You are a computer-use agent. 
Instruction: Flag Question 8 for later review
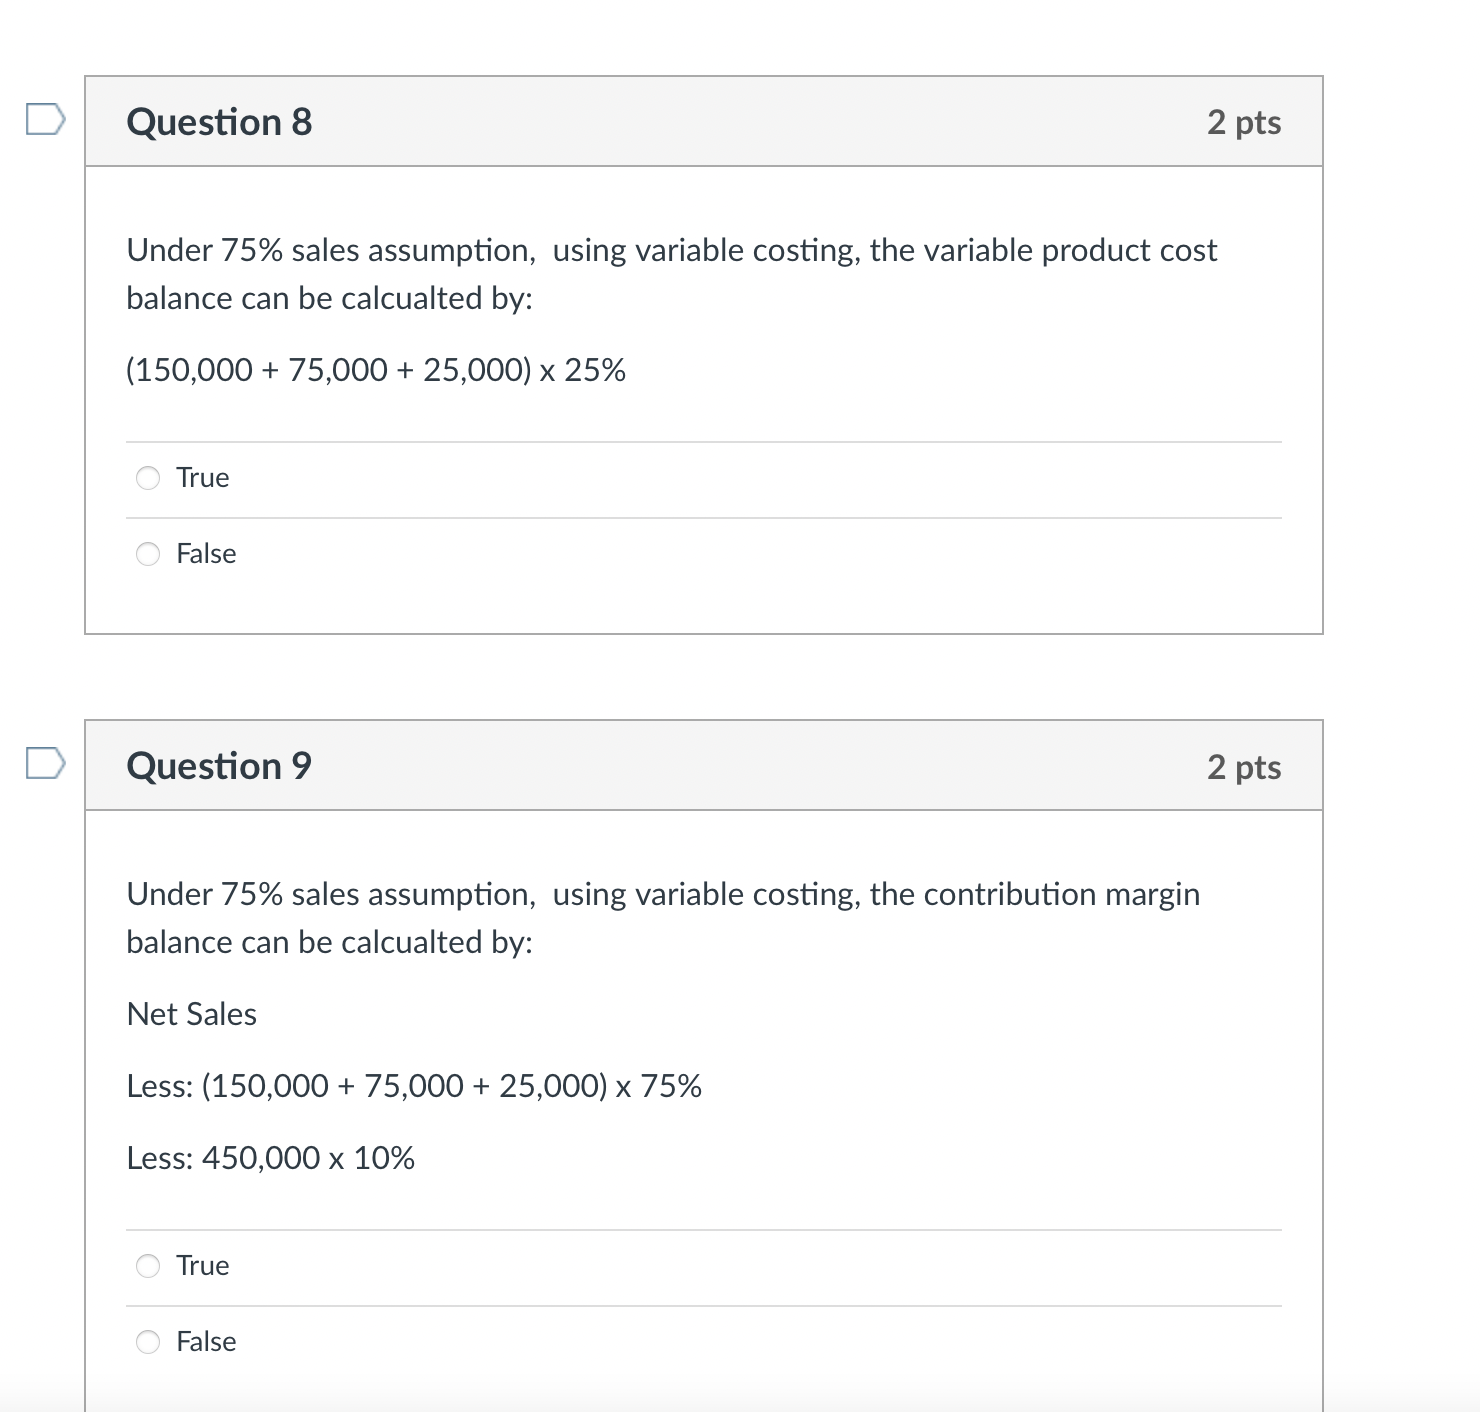46,120
